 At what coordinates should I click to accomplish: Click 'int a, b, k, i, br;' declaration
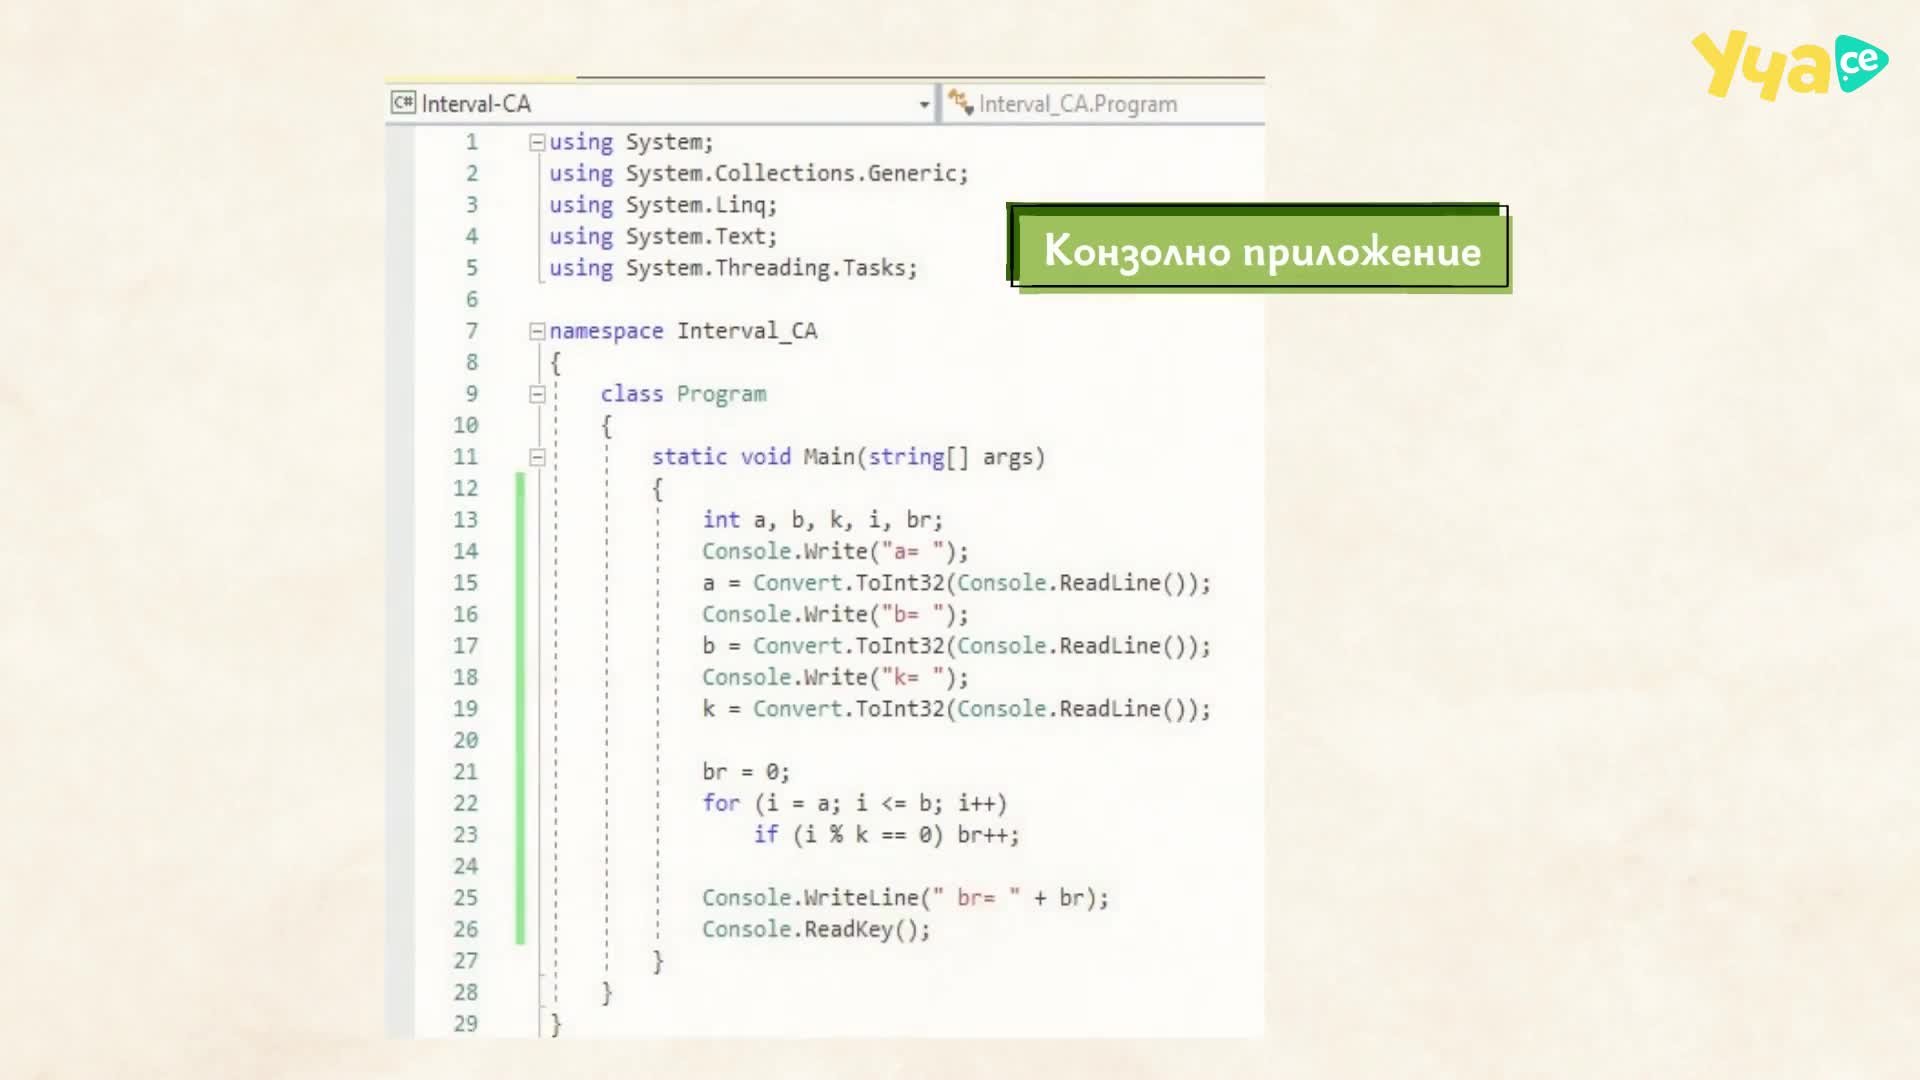tap(822, 520)
